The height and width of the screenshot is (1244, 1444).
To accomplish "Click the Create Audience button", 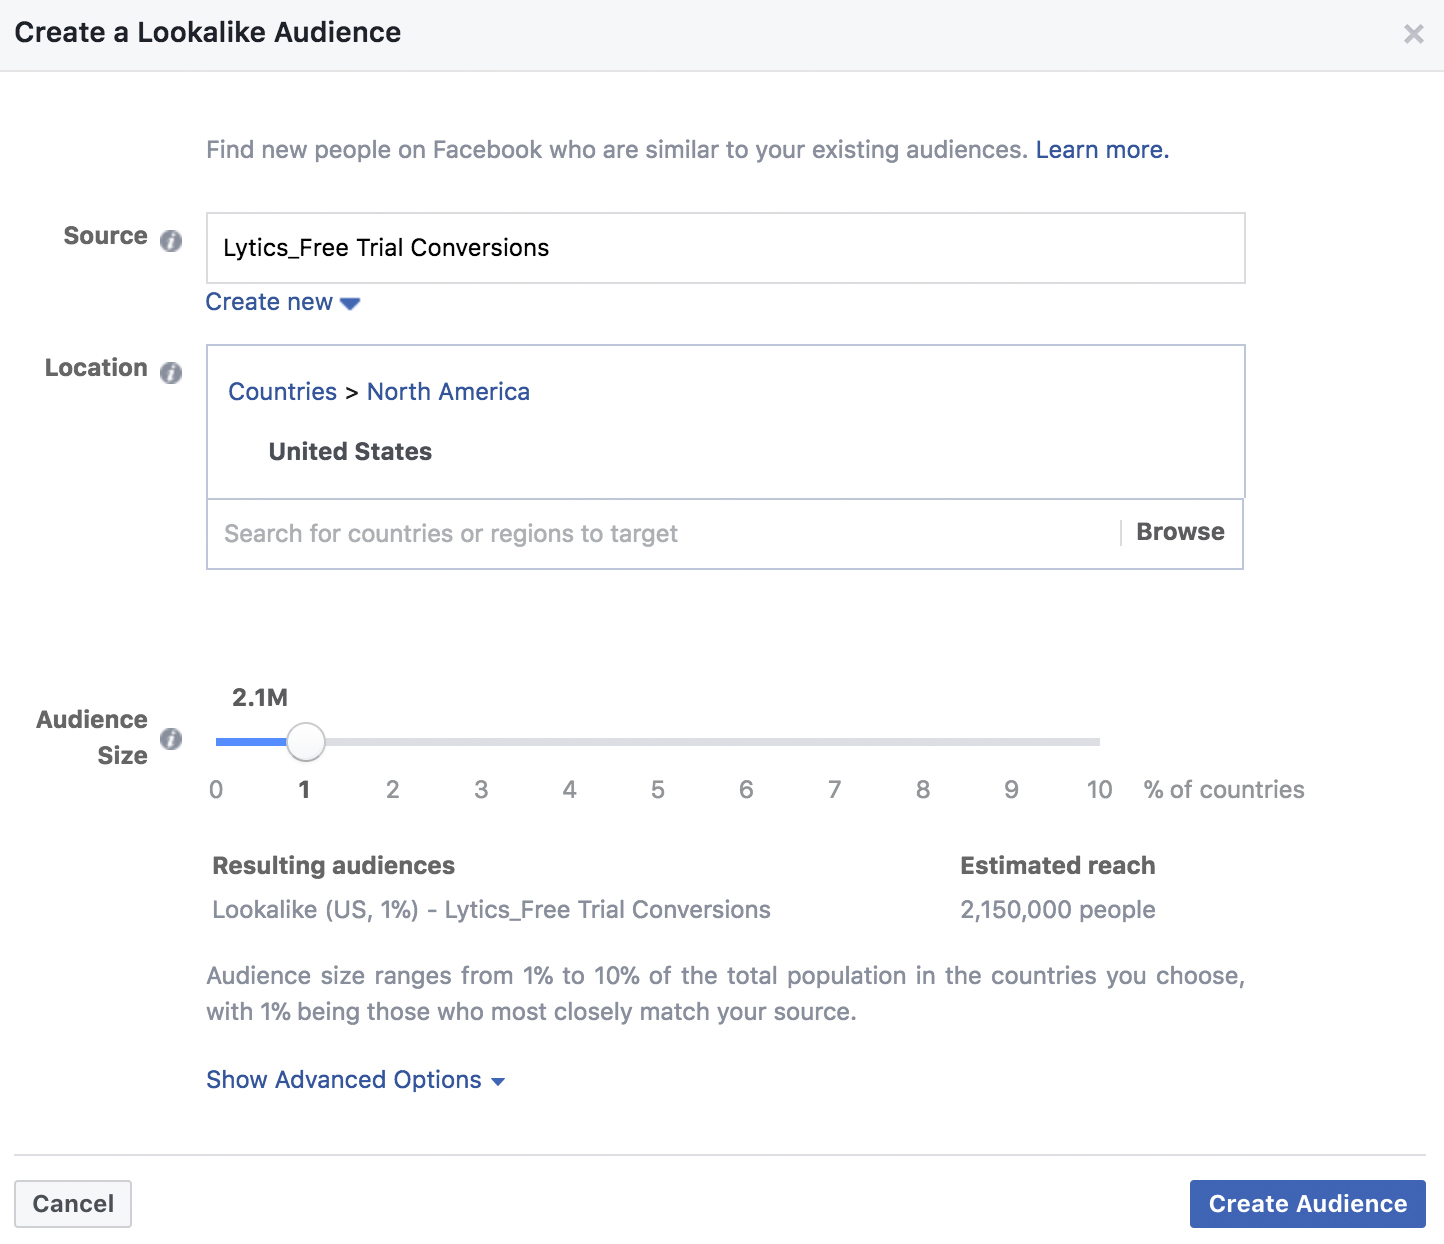I will (1307, 1204).
